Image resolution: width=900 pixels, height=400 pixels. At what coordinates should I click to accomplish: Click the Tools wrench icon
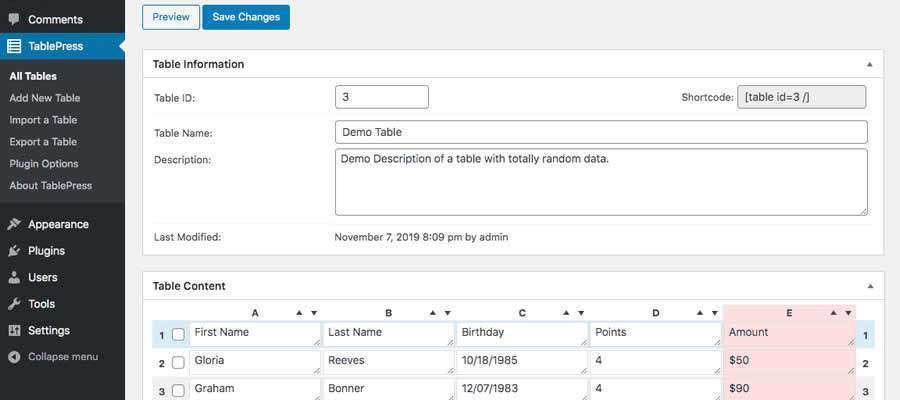pos(14,304)
